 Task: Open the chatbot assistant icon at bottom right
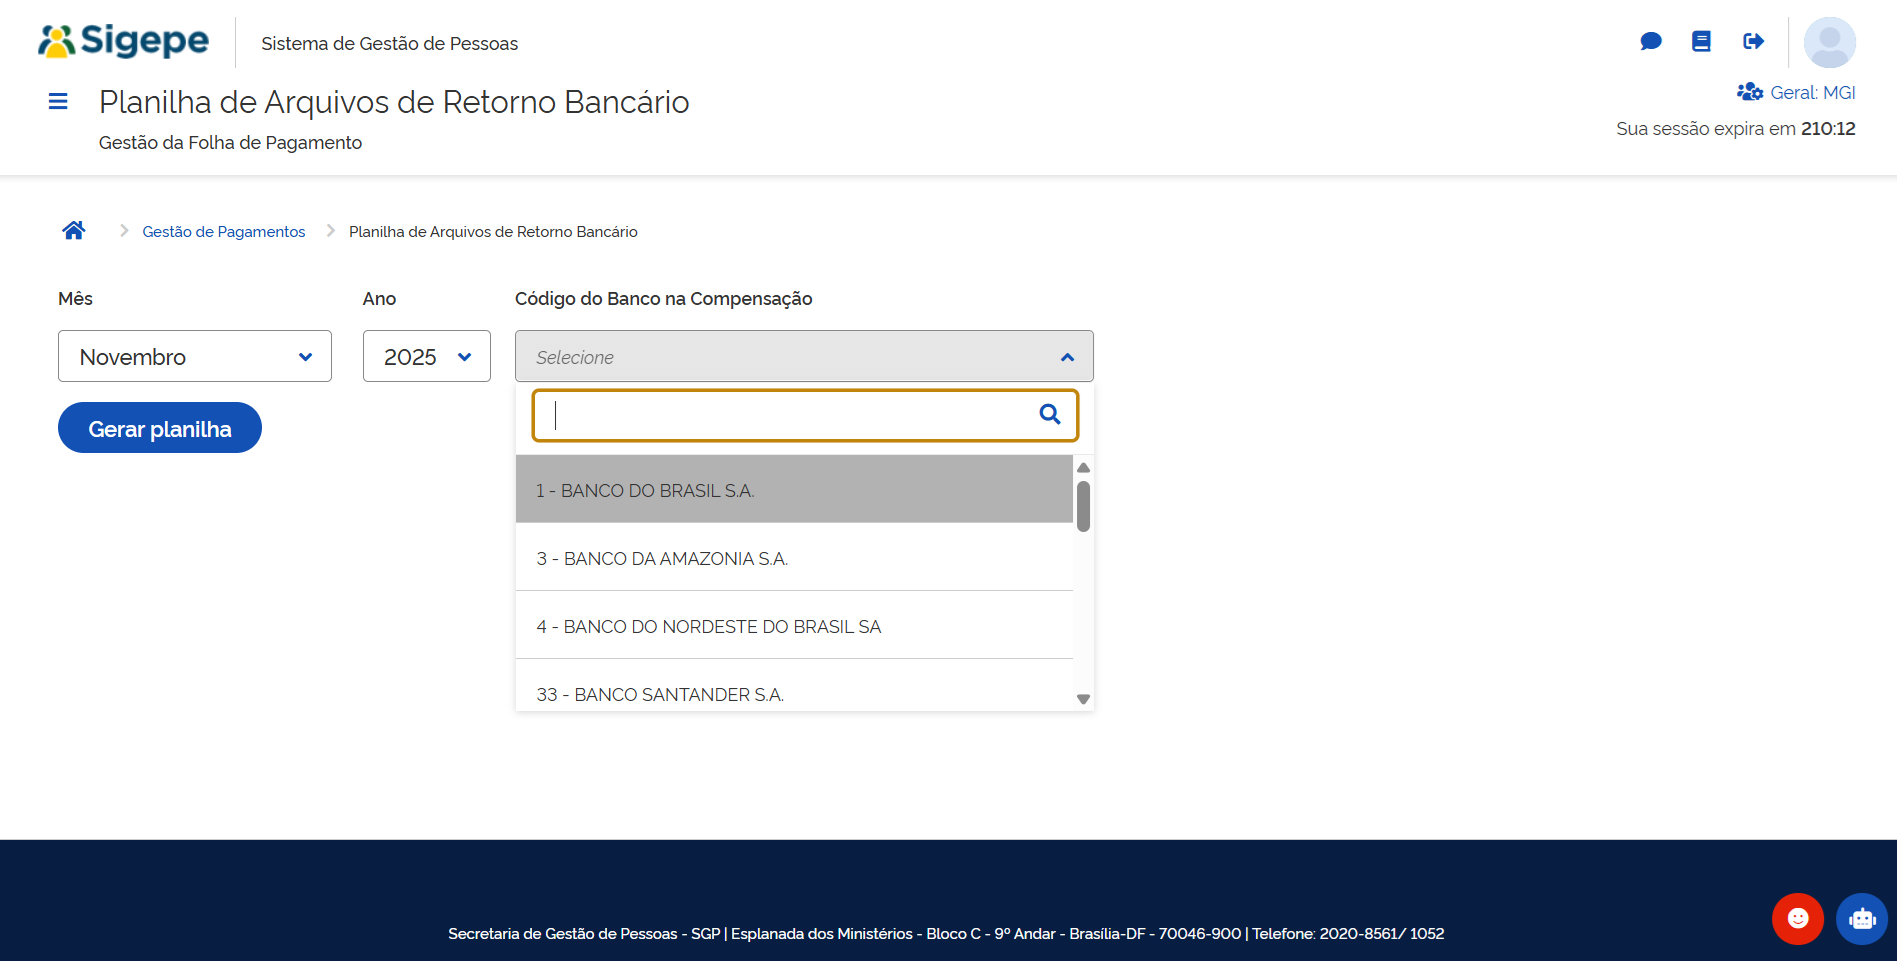[x=1860, y=918]
